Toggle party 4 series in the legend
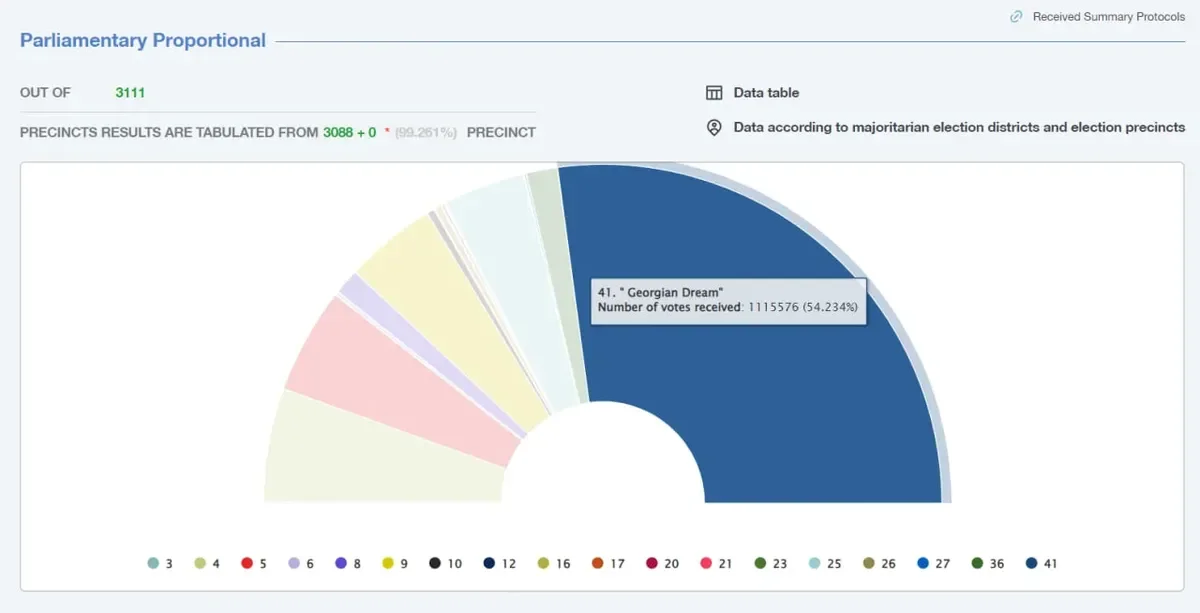The width and height of the screenshot is (1200, 613). [208, 564]
